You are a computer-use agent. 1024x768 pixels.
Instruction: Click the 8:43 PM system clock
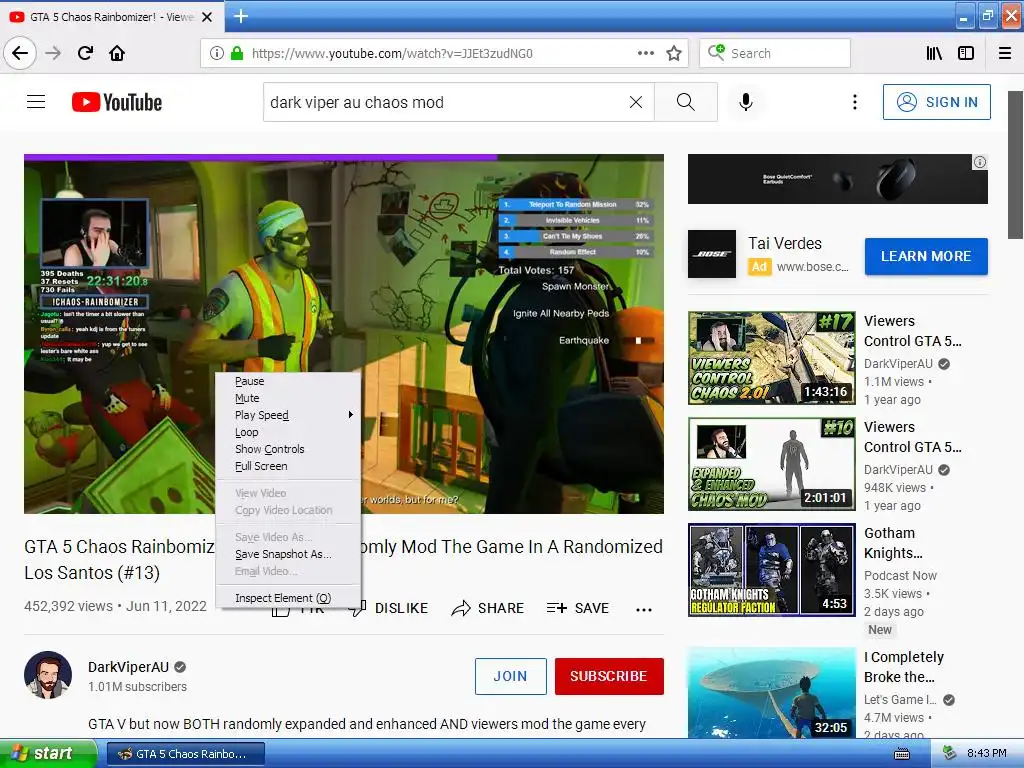(986, 754)
